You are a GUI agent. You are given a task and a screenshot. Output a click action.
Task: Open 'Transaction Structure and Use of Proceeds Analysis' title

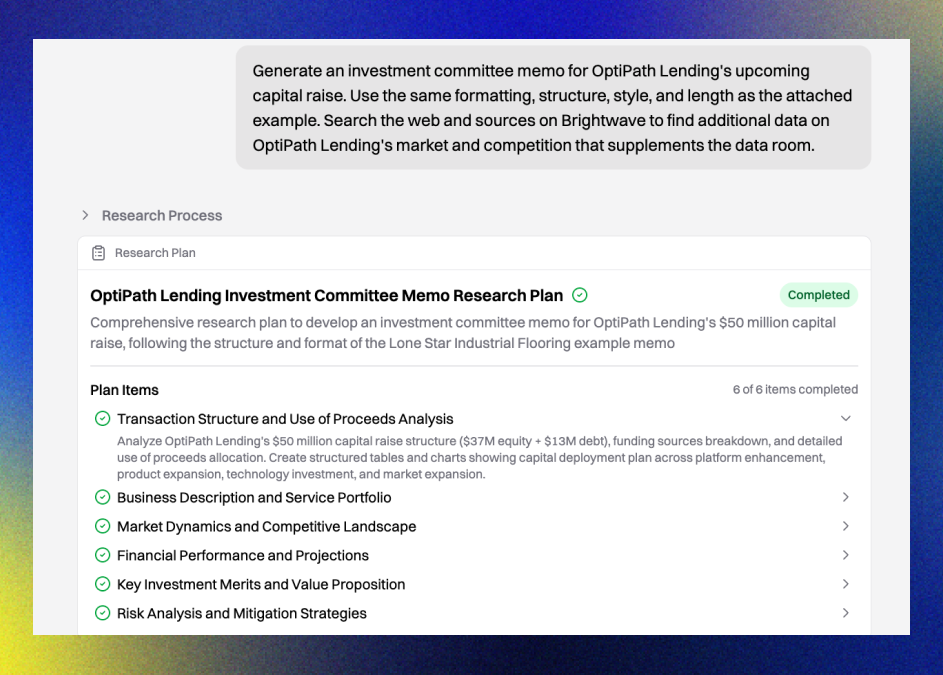tap(285, 419)
